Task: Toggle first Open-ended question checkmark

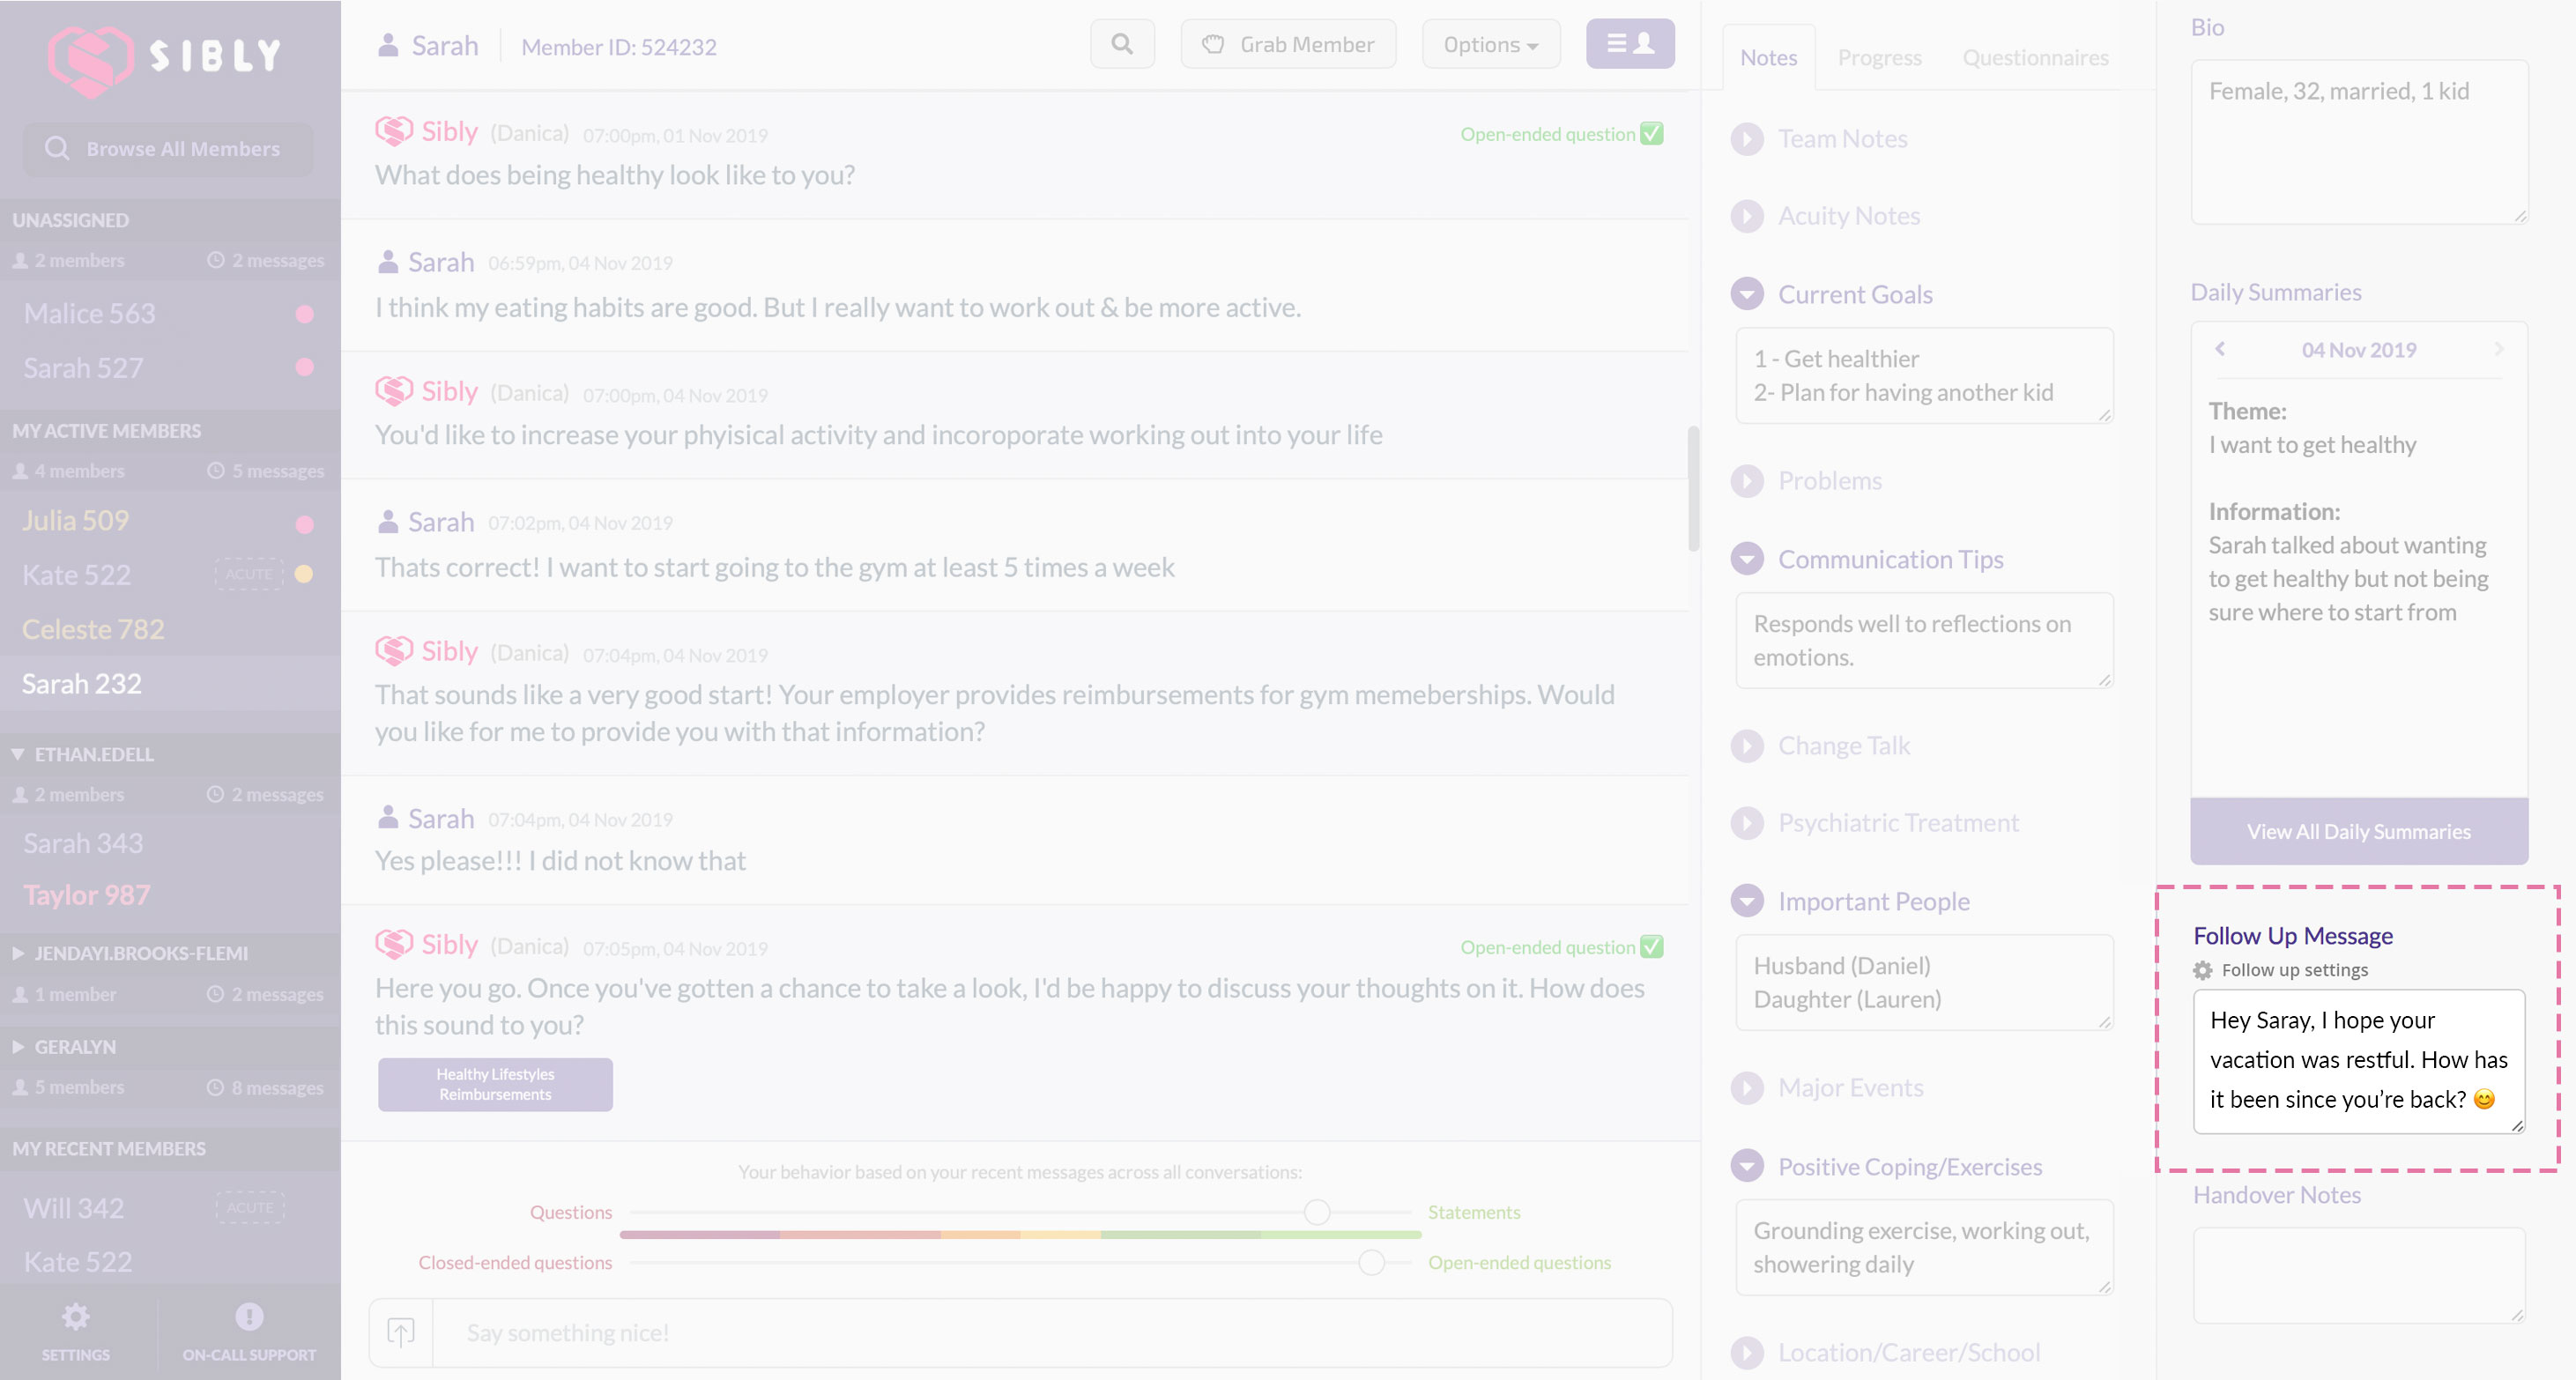Action: click(1652, 134)
